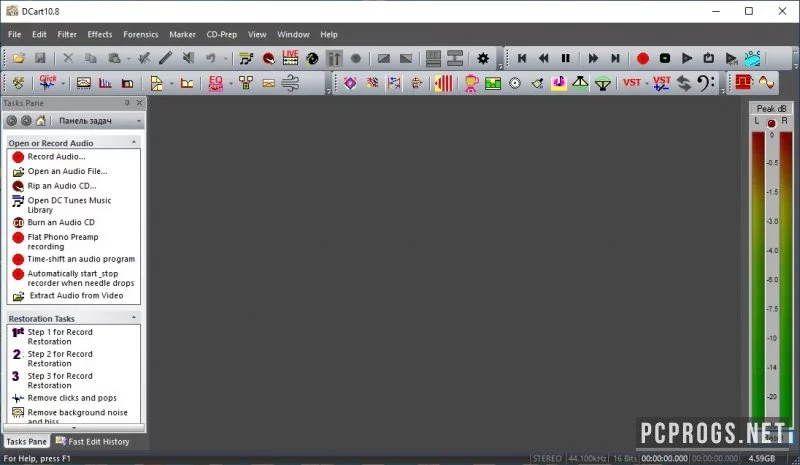
Task: Collapse the Open or Record Audio section
Action: coord(134,142)
